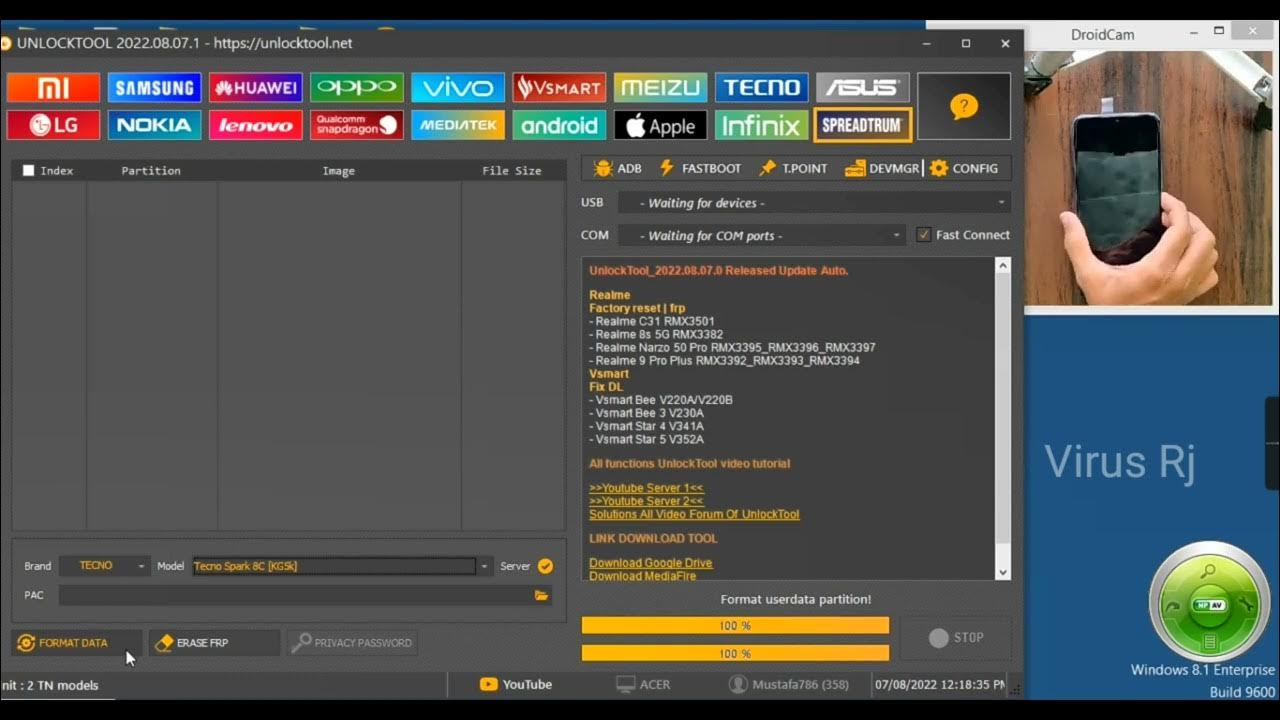
Task: Open Solutions All Video Forum link
Action: (694, 514)
